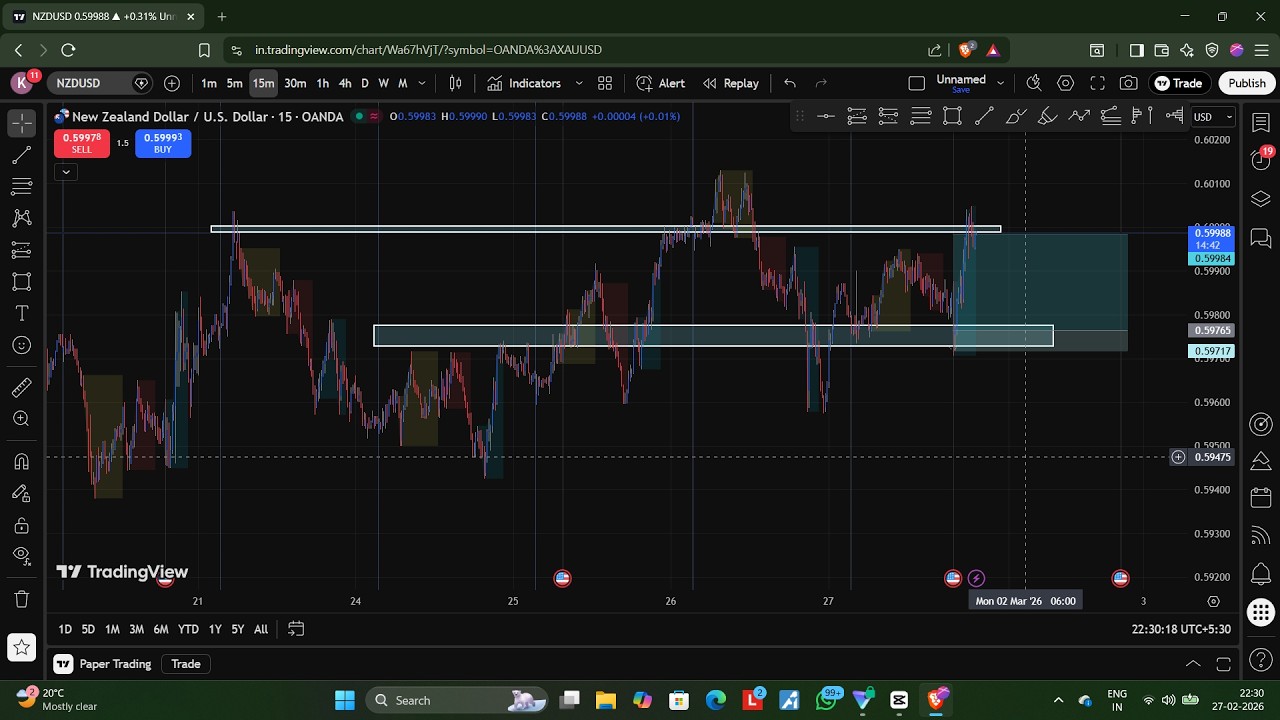Open the object tree layers icon
The height and width of the screenshot is (720, 1280).
click(x=1261, y=198)
